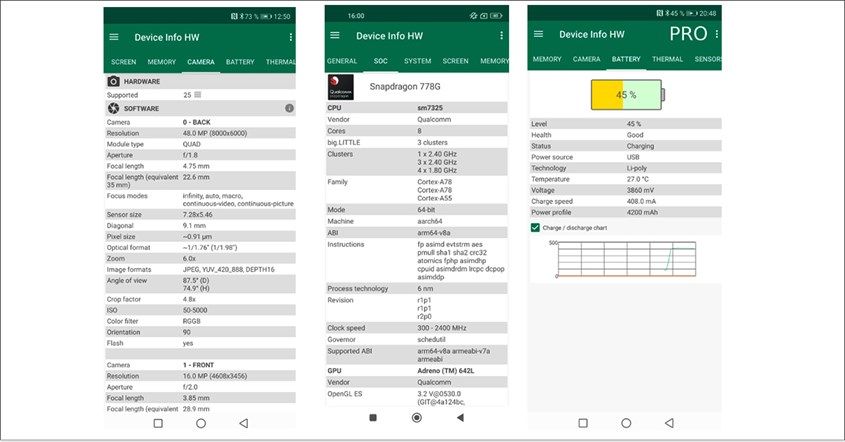Image resolution: width=845 pixels, height=442 pixels.
Task: Tap back triangle in right phone
Action: click(669, 423)
